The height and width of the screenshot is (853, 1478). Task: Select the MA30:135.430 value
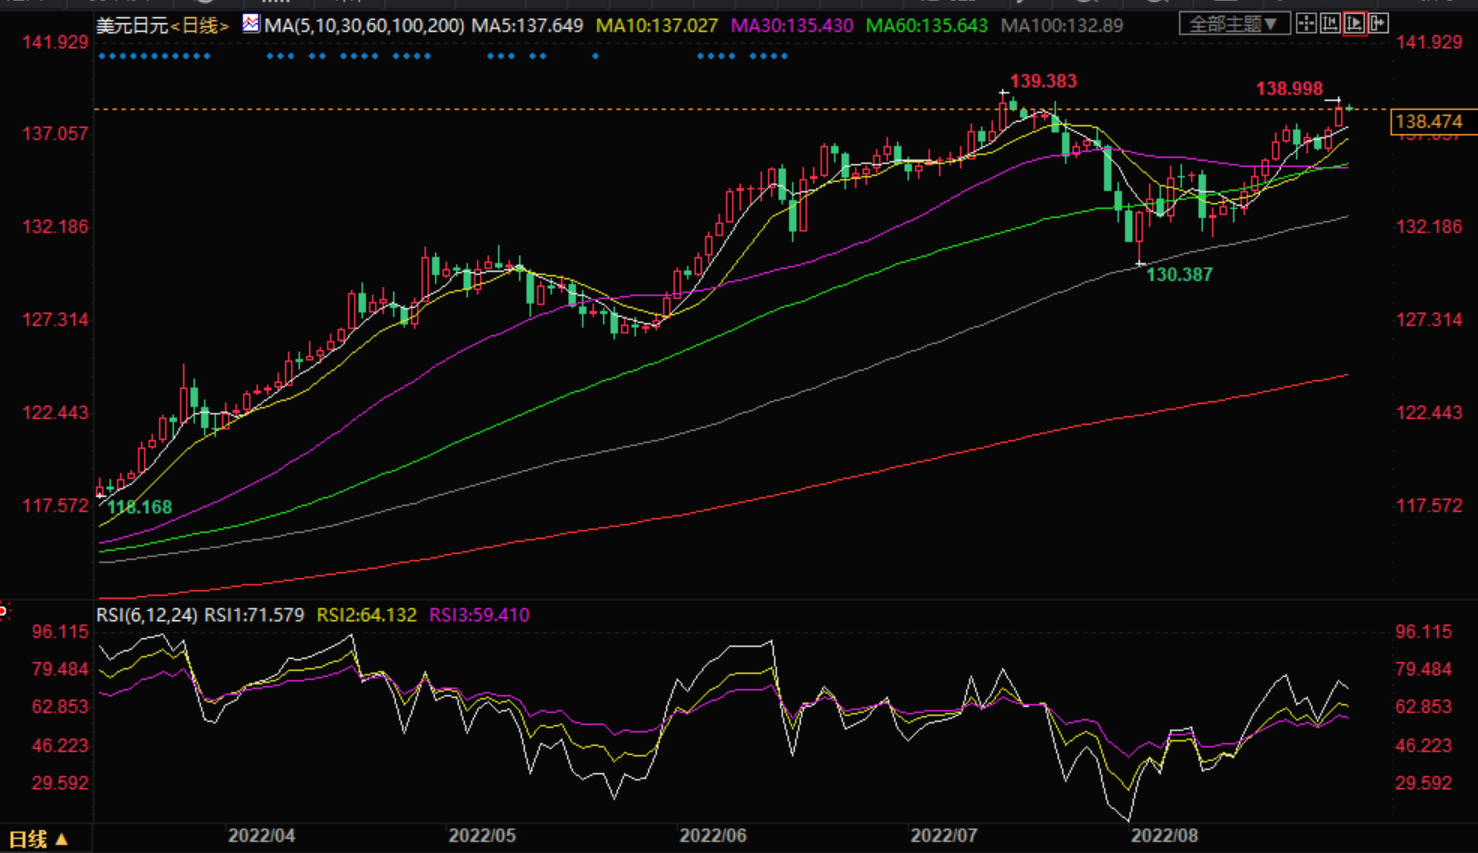coord(792,25)
